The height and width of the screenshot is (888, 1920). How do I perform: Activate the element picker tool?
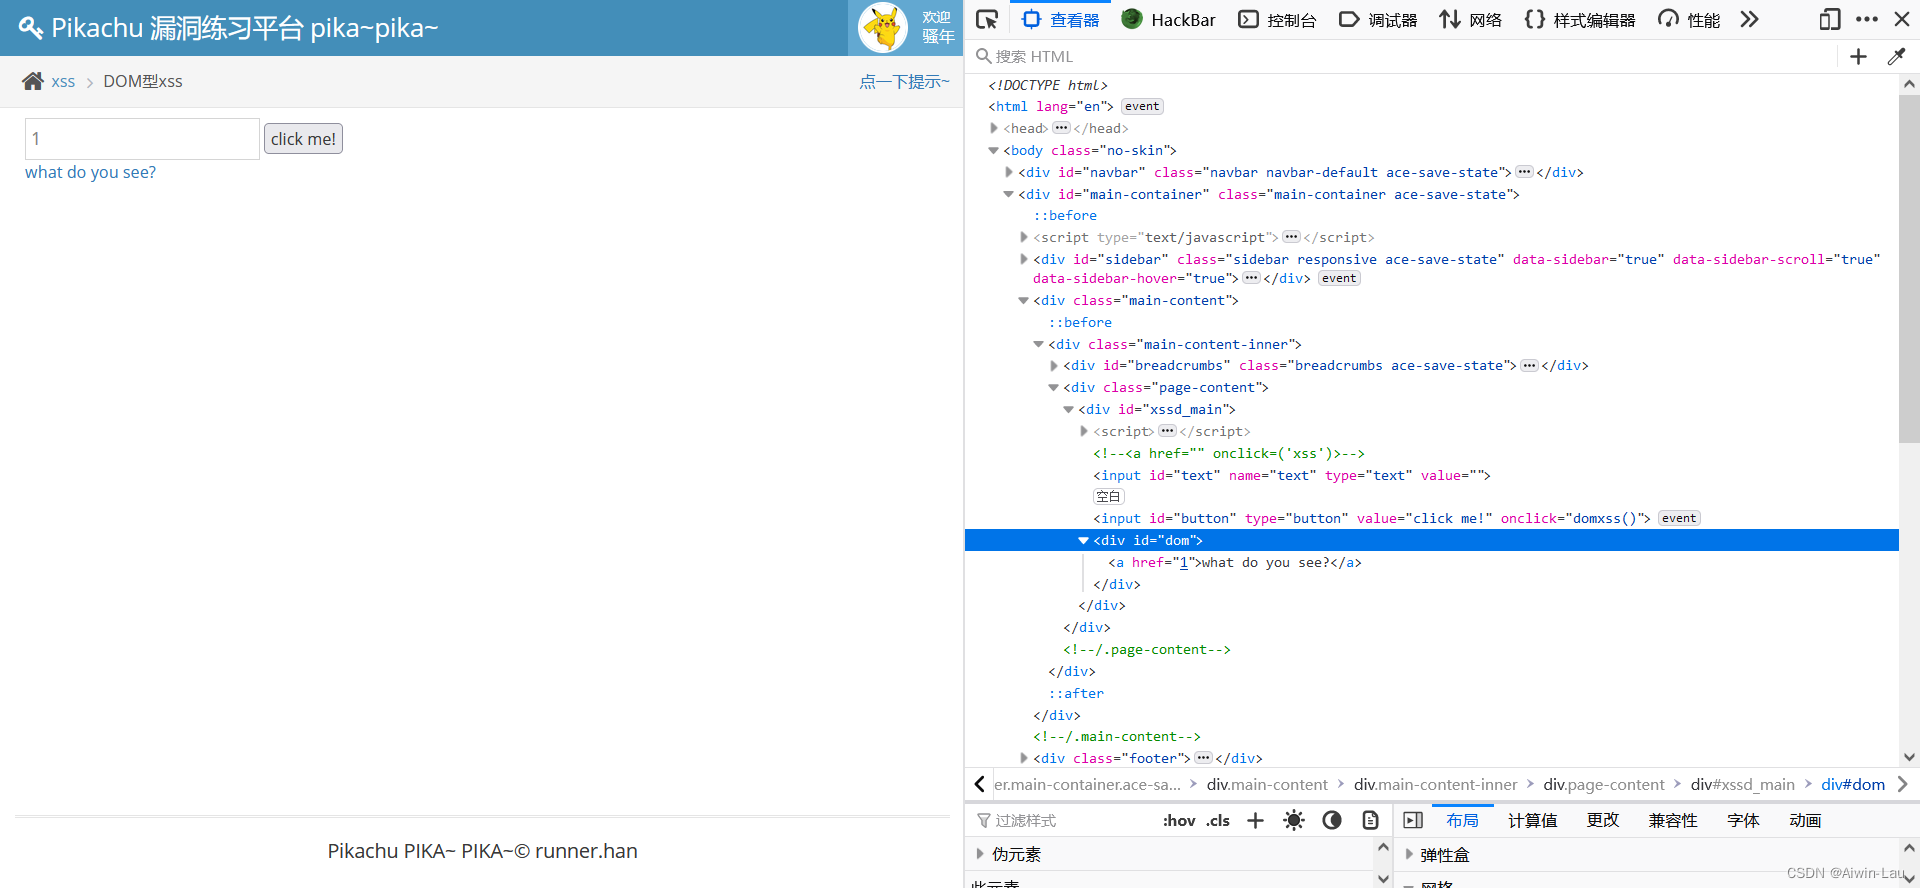[x=987, y=19]
